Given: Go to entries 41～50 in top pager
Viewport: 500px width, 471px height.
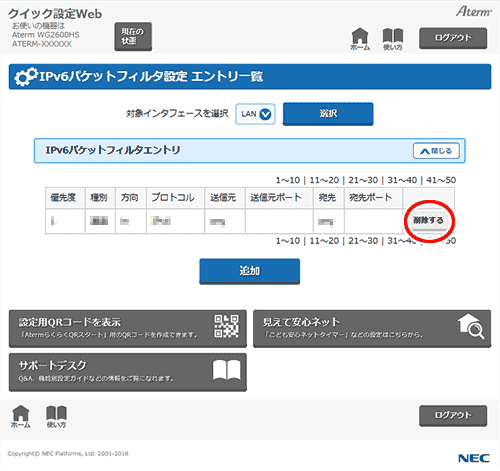Looking at the screenshot, I should point(441,180).
